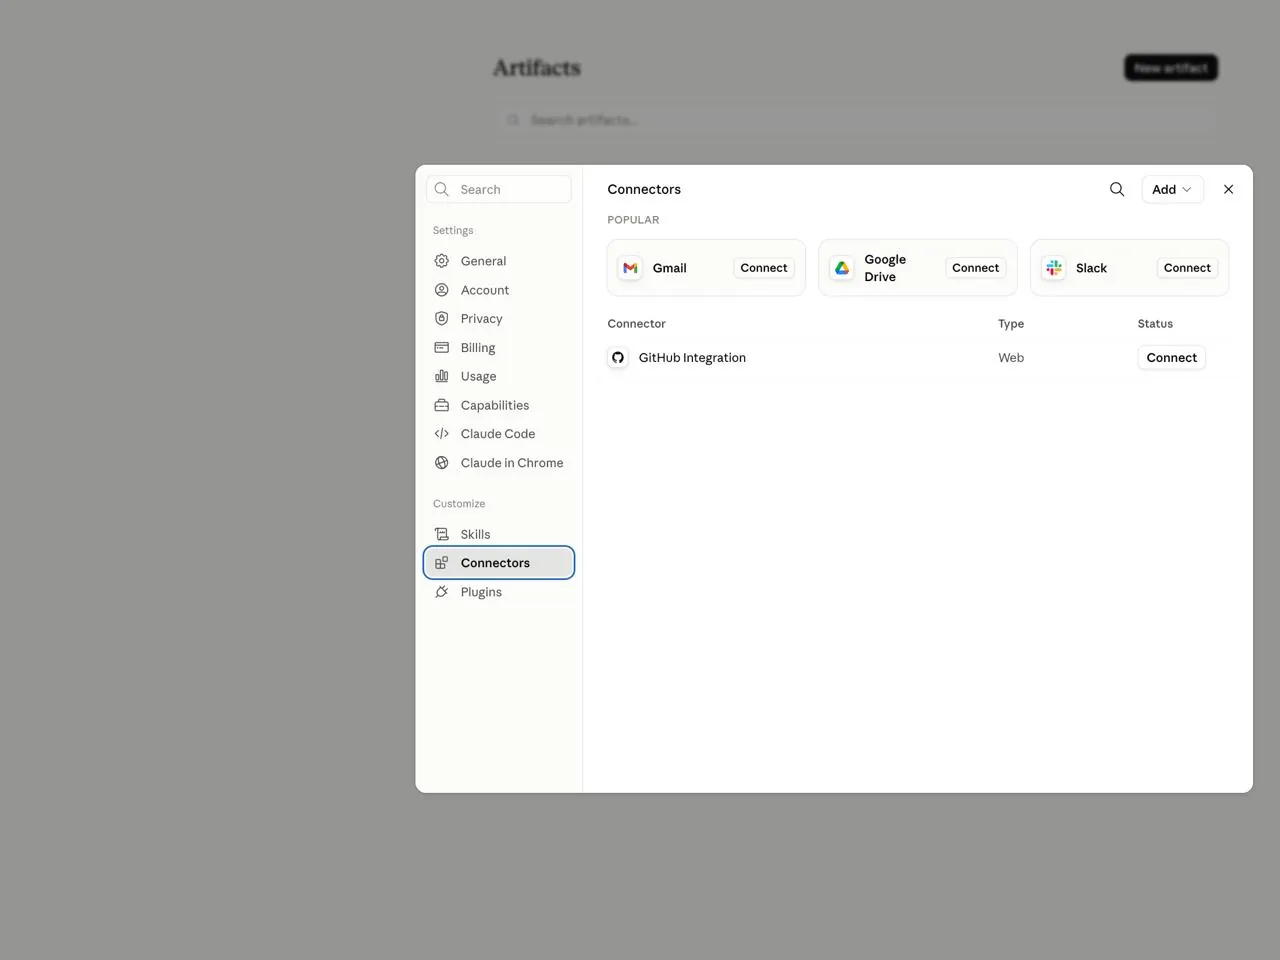Select the Billing section
This screenshot has height=960, width=1280.
pyautogui.click(x=499, y=347)
